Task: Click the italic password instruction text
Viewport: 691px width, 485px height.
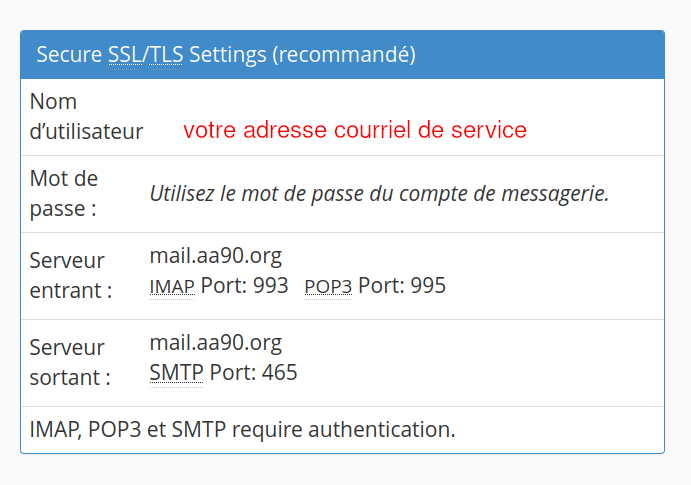Action: (x=379, y=194)
